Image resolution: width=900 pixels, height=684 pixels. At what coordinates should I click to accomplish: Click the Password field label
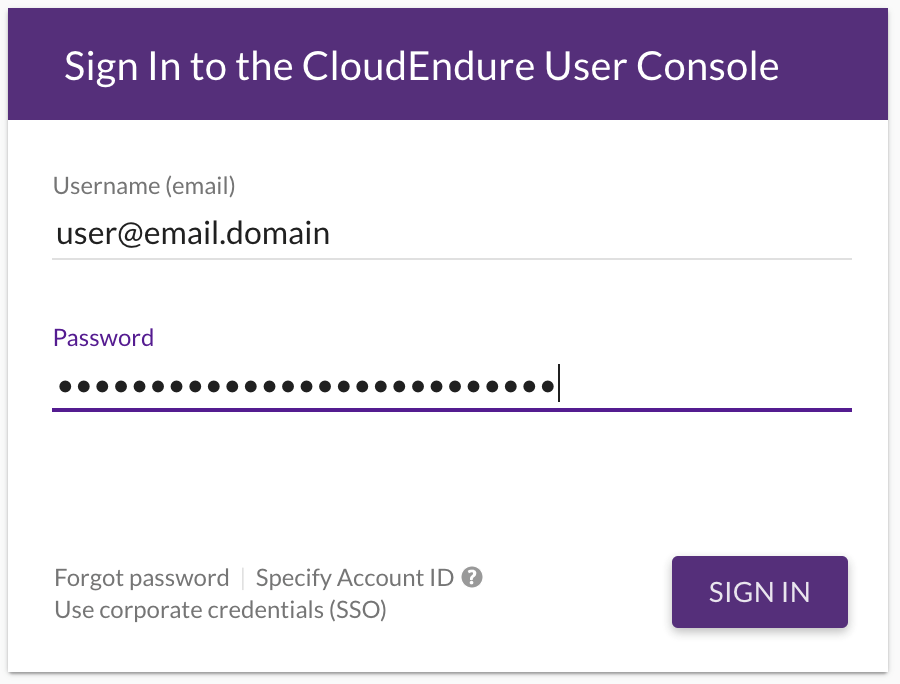103,338
